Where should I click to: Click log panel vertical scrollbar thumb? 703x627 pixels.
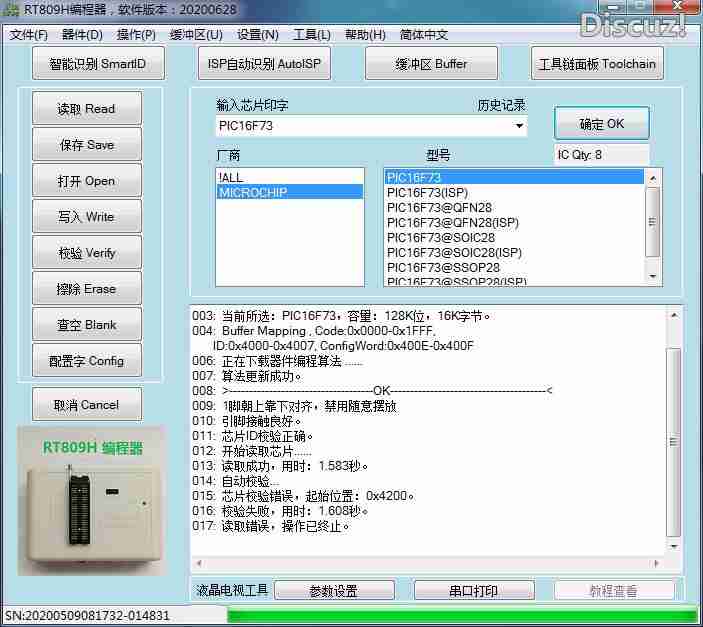[673, 442]
